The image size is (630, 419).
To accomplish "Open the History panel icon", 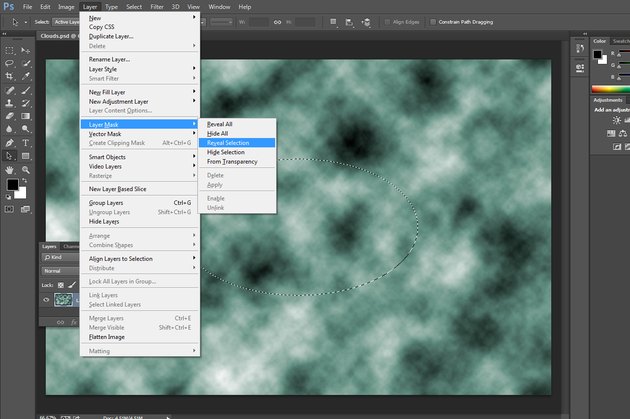I will click(580, 49).
